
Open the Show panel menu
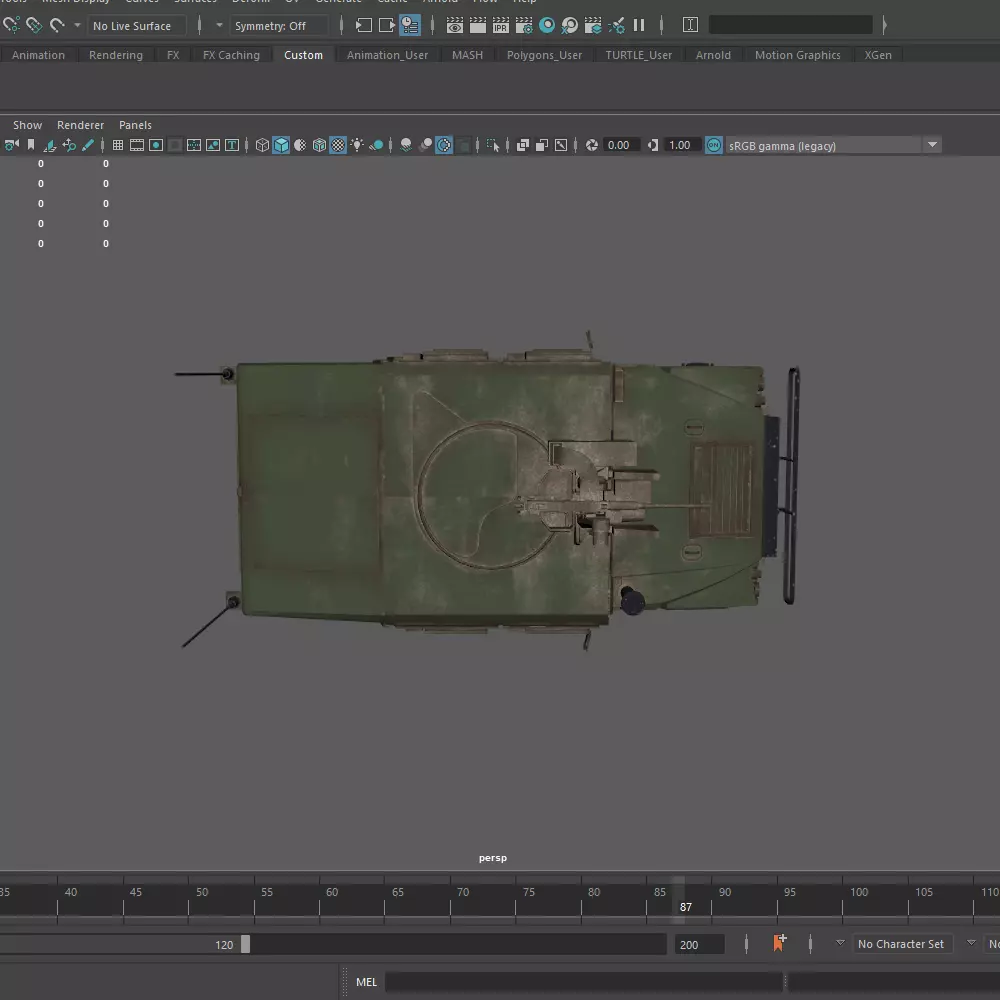(x=27, y=125)
